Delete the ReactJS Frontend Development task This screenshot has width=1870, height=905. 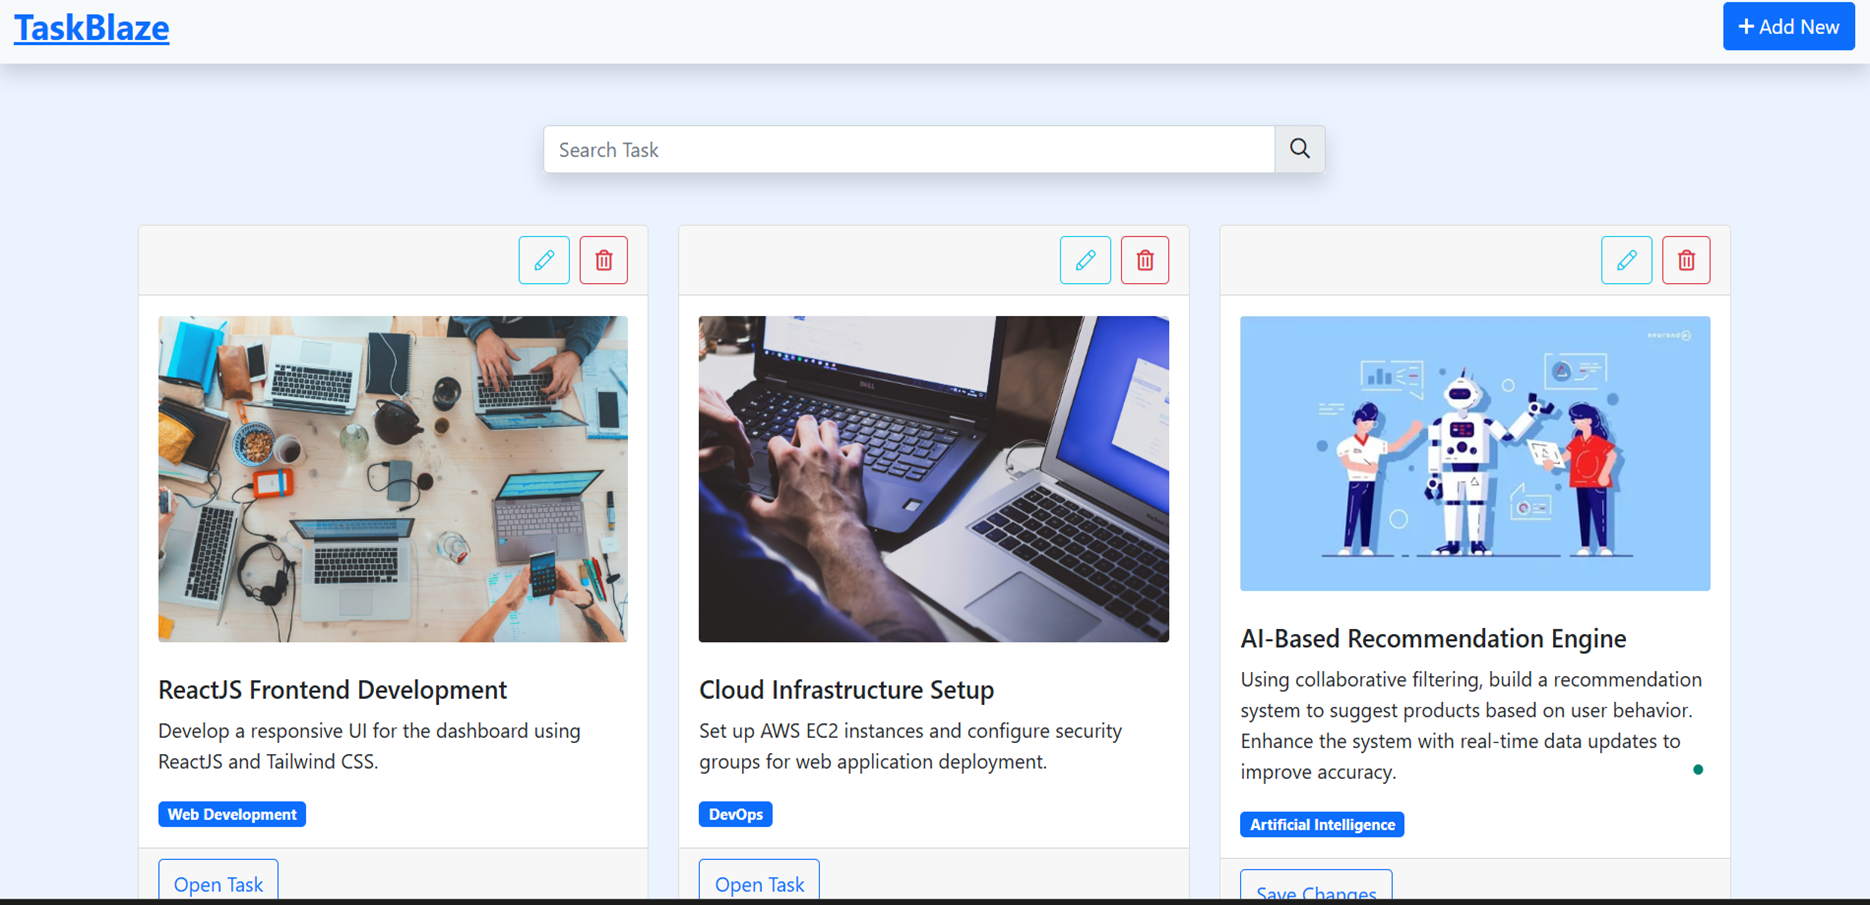(604, 260)
